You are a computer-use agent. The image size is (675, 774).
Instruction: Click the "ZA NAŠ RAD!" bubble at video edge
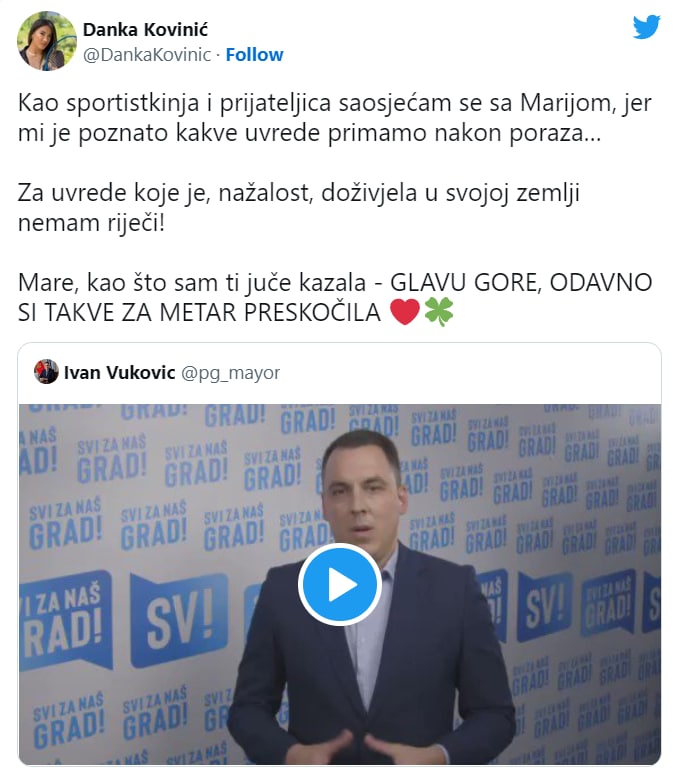[64, 620]
